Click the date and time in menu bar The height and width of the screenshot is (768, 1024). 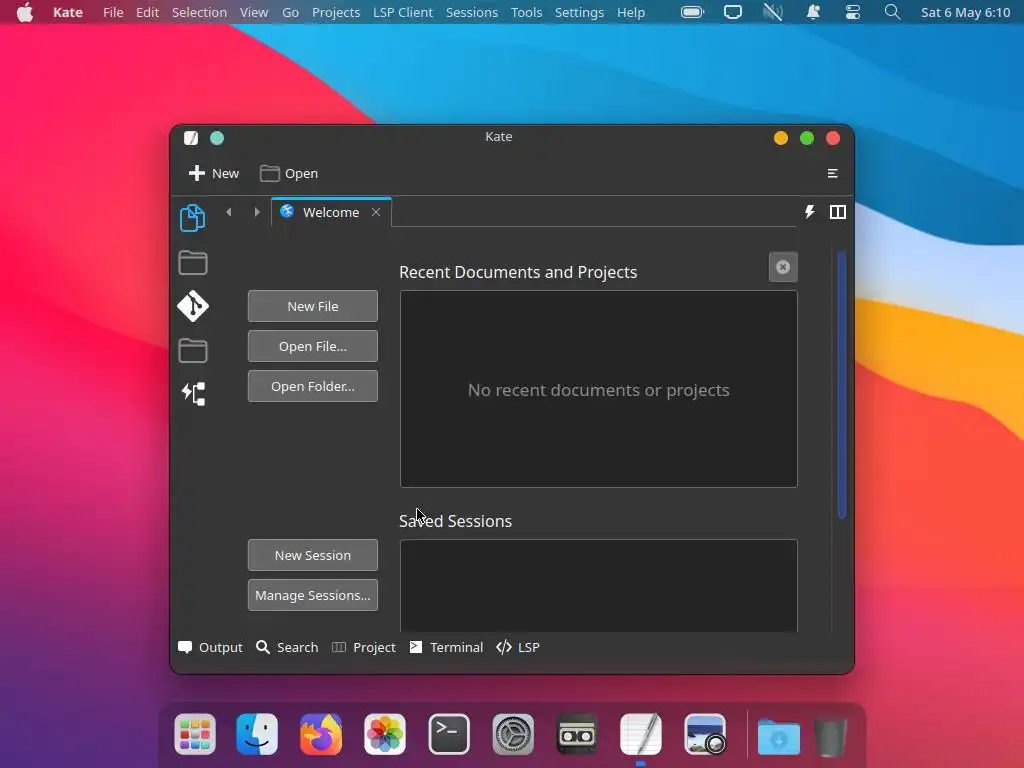tap(965, 12)
